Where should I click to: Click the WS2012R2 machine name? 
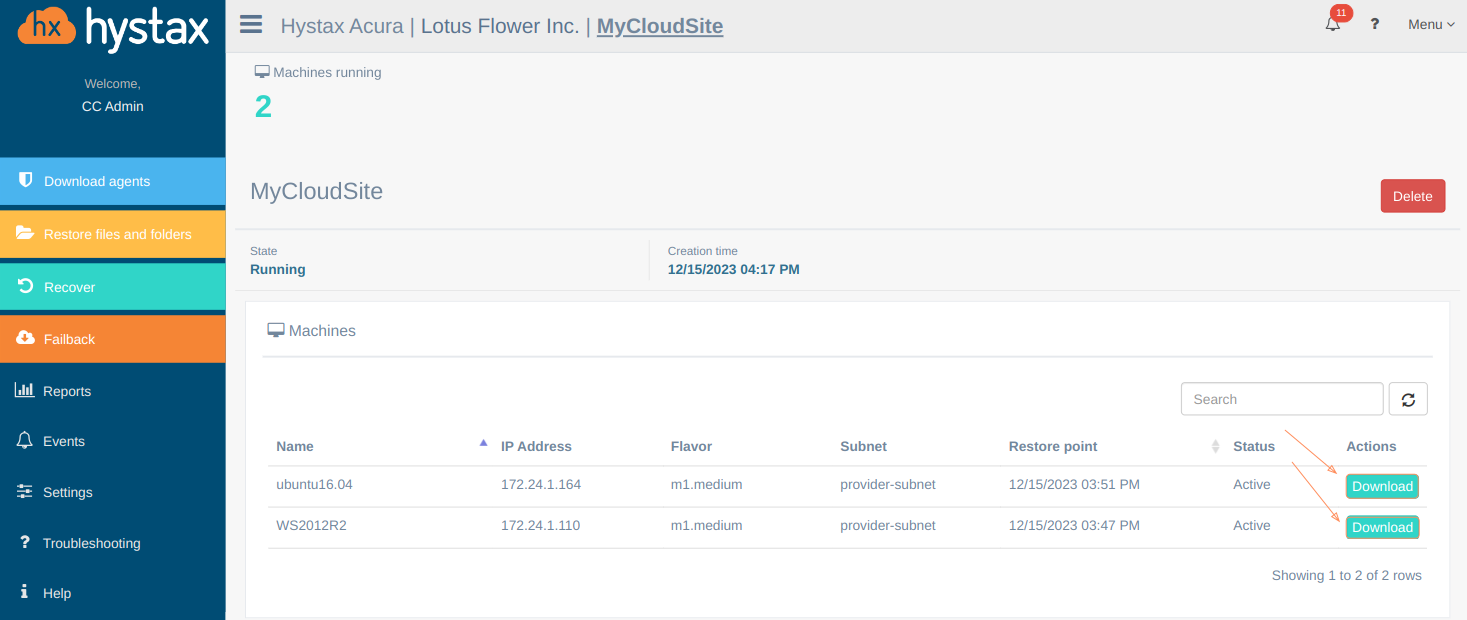(x=311, y=525)
